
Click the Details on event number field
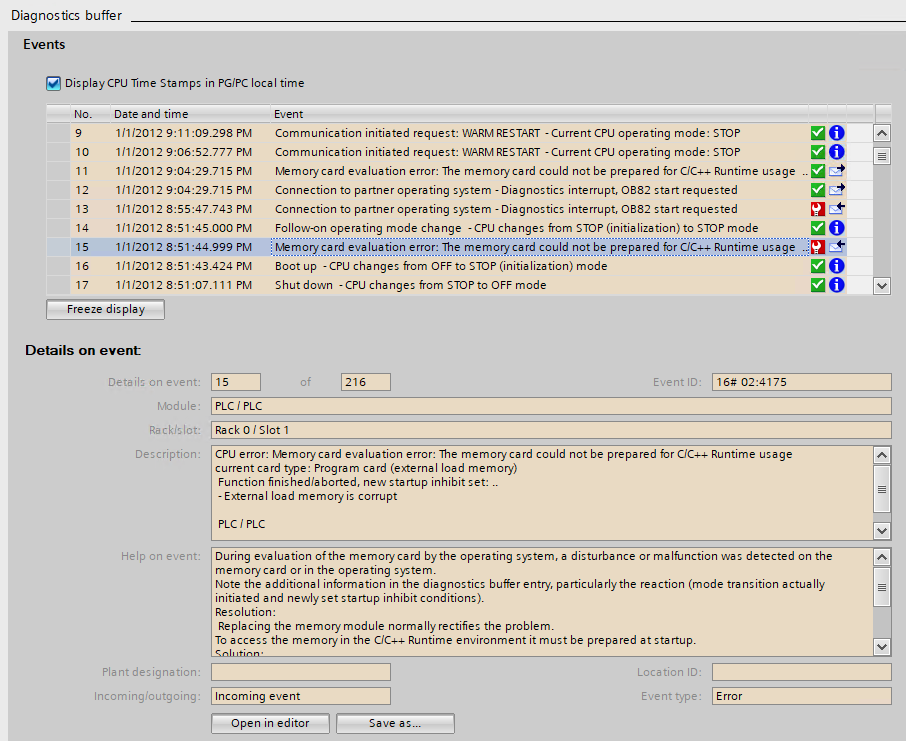click(236, 382)
